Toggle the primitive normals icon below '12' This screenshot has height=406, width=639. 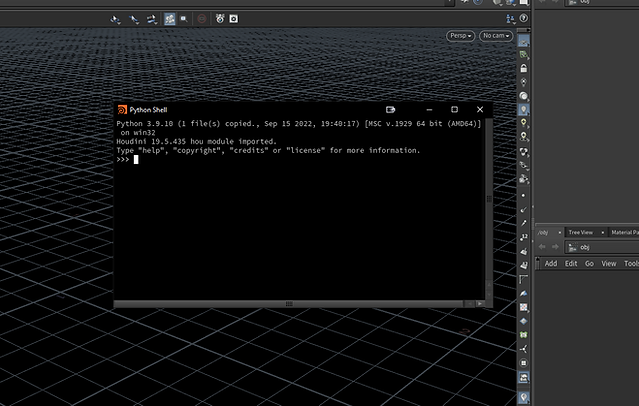tap(524, 251)
